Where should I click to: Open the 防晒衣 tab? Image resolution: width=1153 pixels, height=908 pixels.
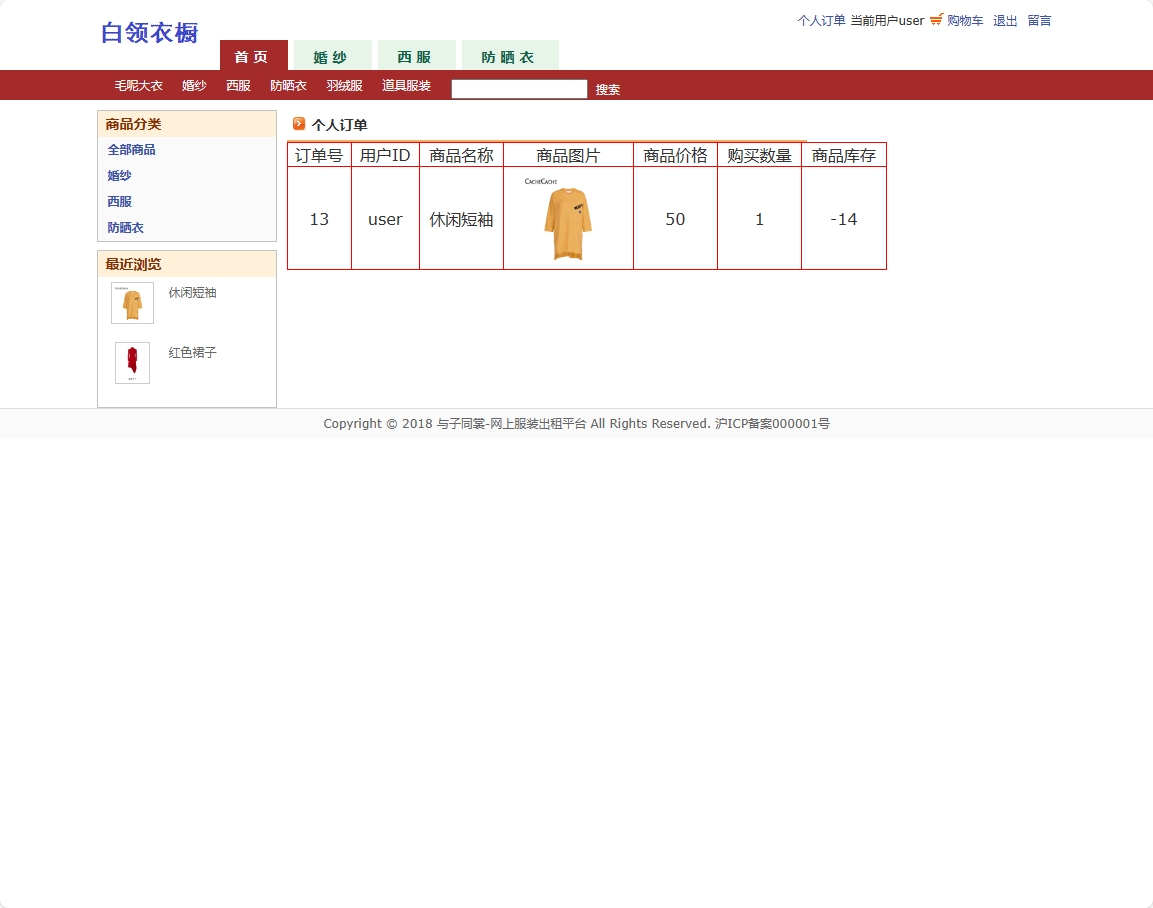point(510,56)
